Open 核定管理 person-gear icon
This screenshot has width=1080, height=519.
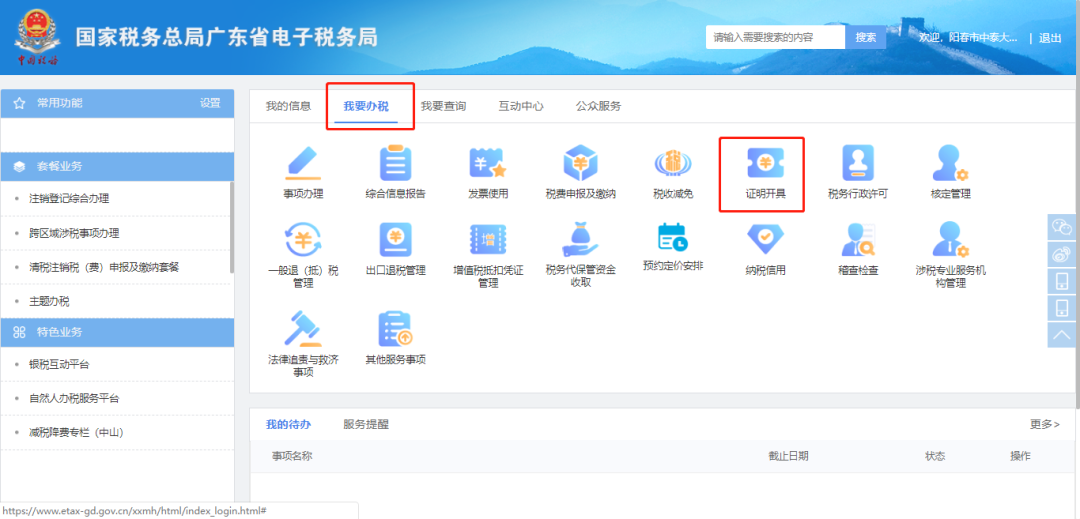pos(950,163)
